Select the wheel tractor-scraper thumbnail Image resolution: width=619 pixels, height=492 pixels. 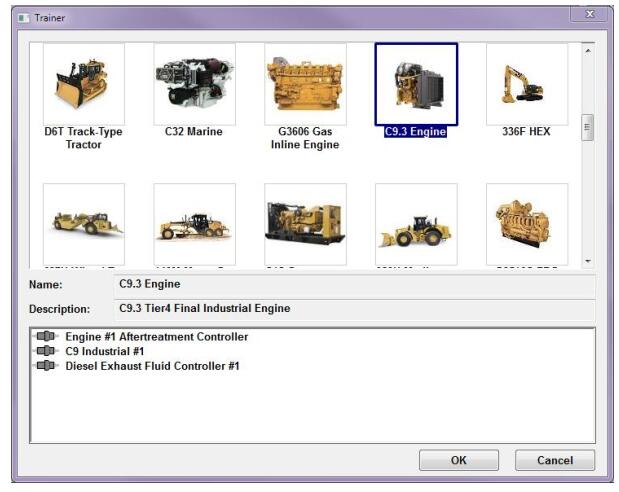[84, 224]
